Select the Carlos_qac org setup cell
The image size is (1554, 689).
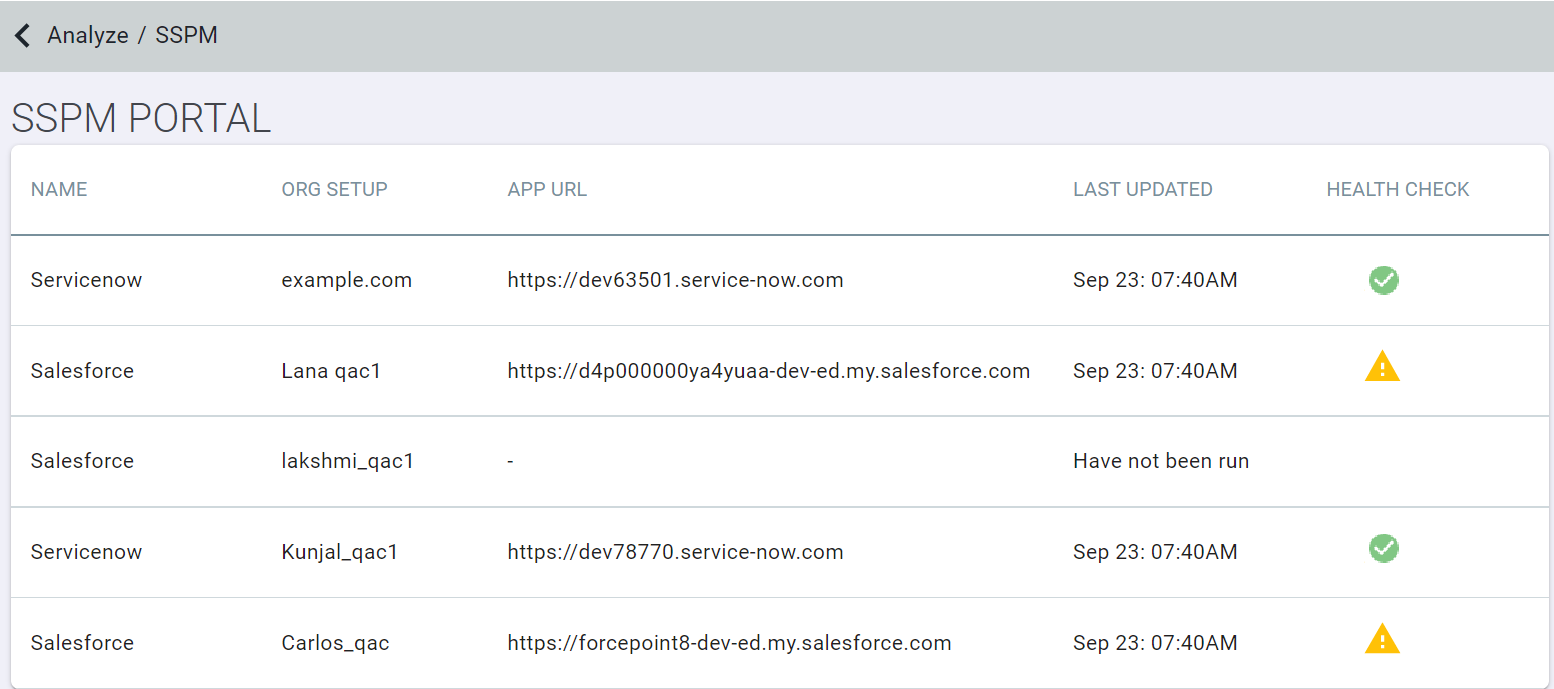coord(335,643)
